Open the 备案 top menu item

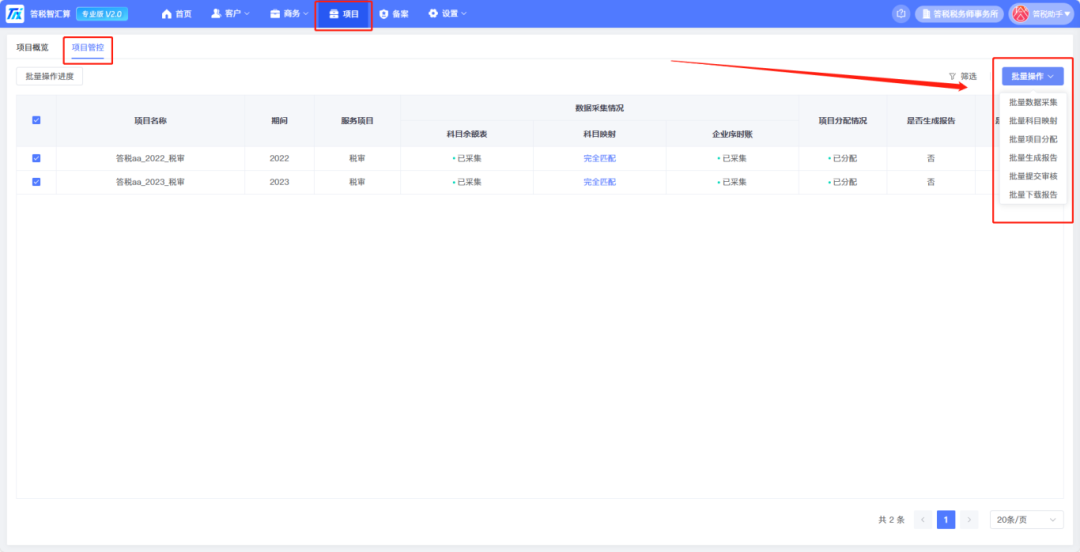(394, 14)
